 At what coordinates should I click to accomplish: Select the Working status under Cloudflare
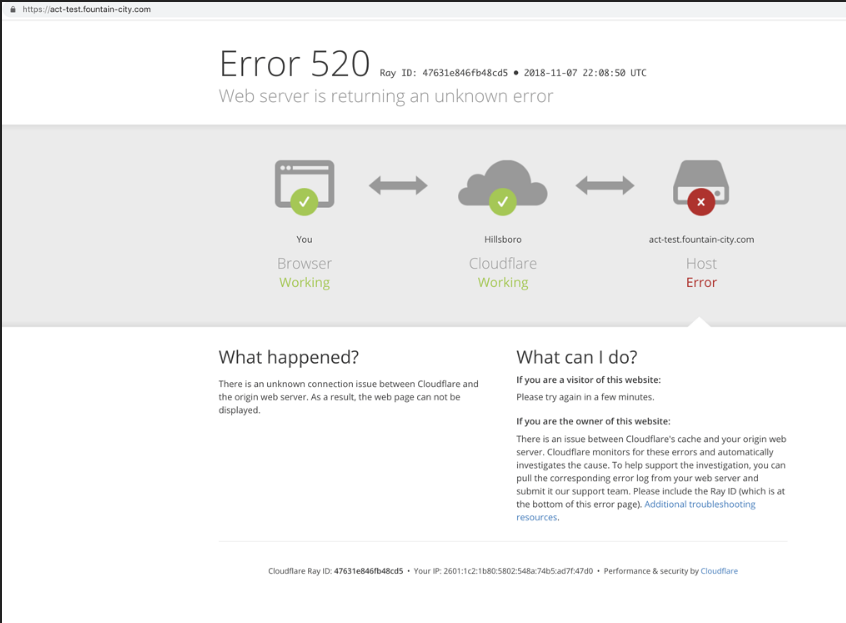pos(502,283)
